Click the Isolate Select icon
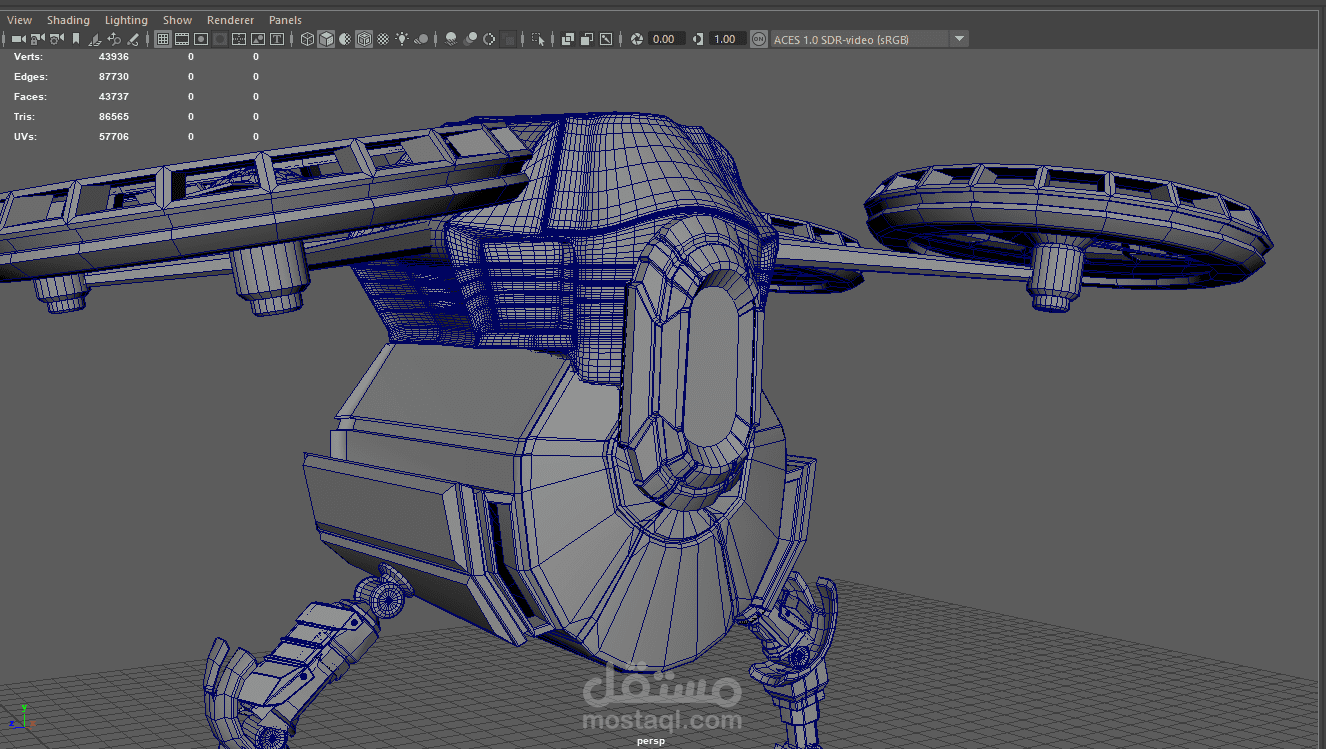The height and width of the screenshot is (749, 1326). (538, 39)
